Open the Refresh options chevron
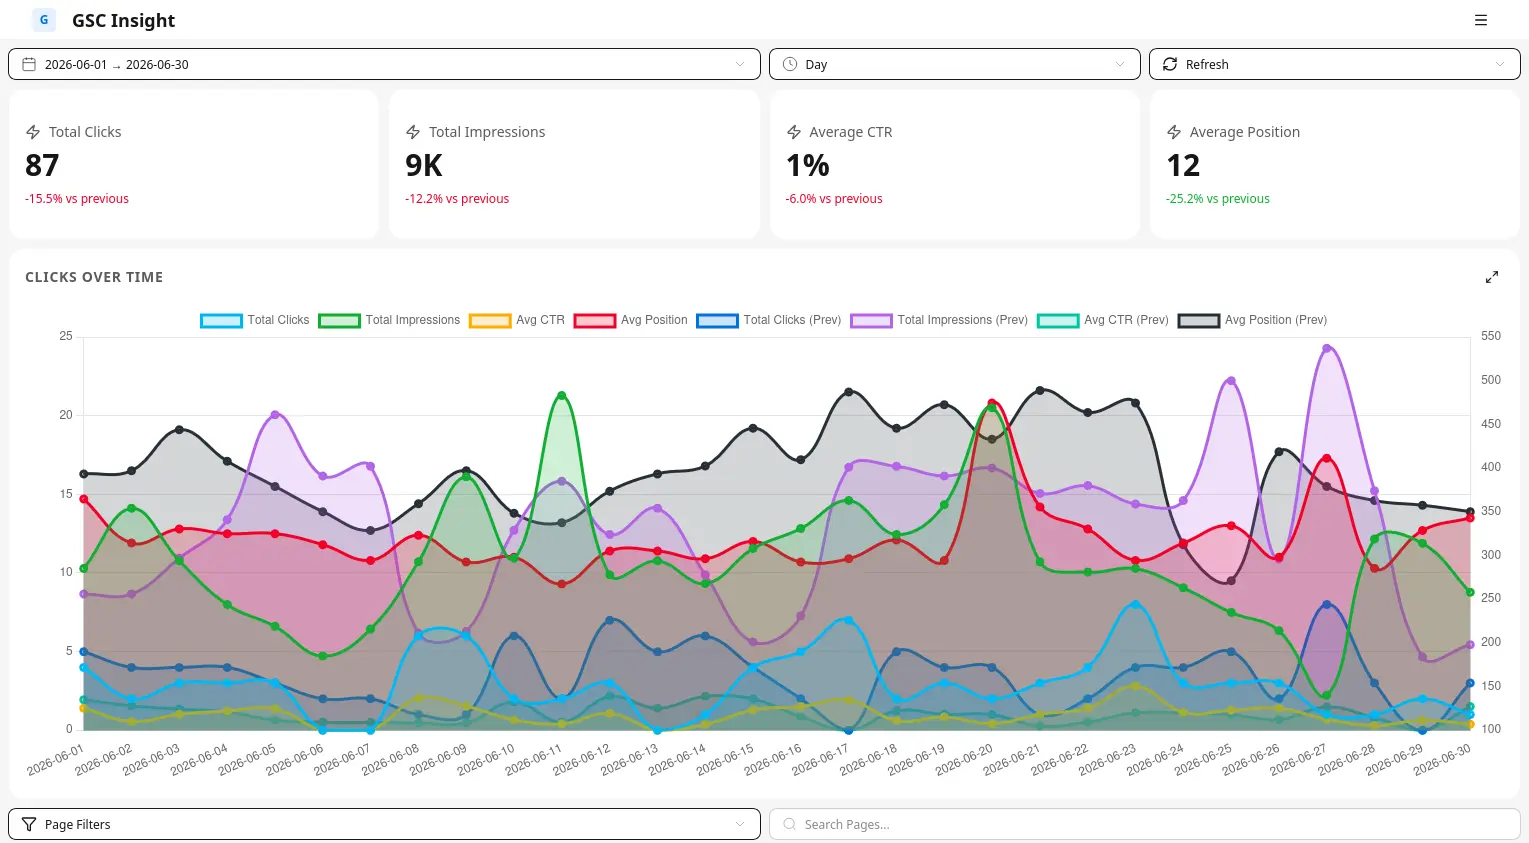The height and width of the screenshot is (843, 1529). coord(1500,64)
